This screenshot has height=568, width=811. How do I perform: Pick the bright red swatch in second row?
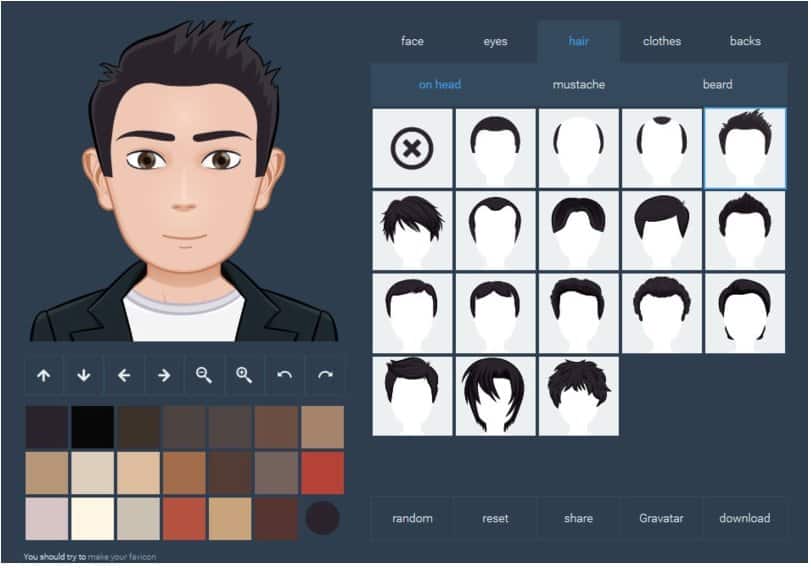[x=323, y=473]
